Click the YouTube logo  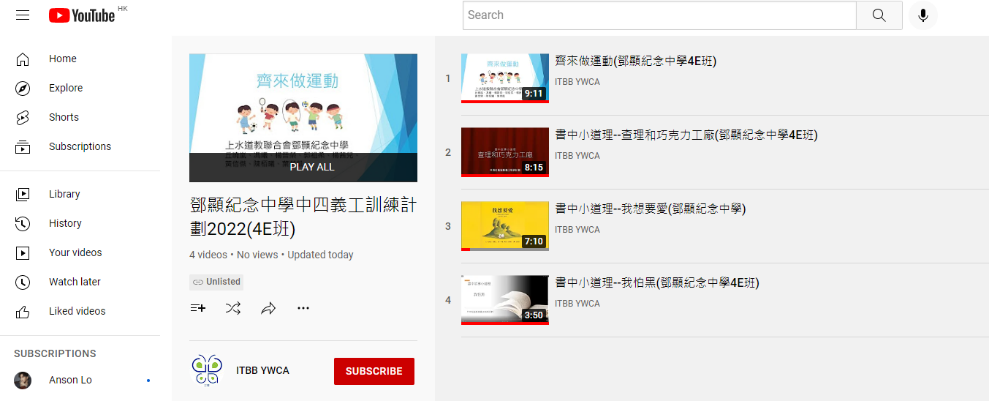pyautogui.click(x=82, y=15)
